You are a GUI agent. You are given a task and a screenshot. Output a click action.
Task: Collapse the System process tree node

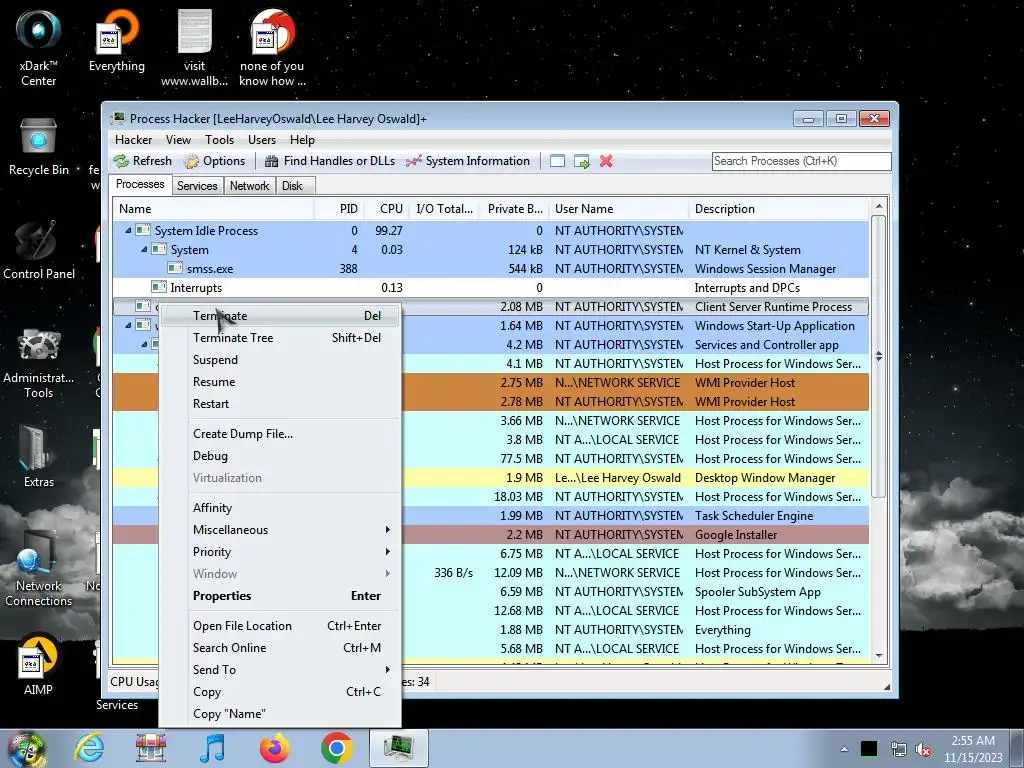click(144, 249)
